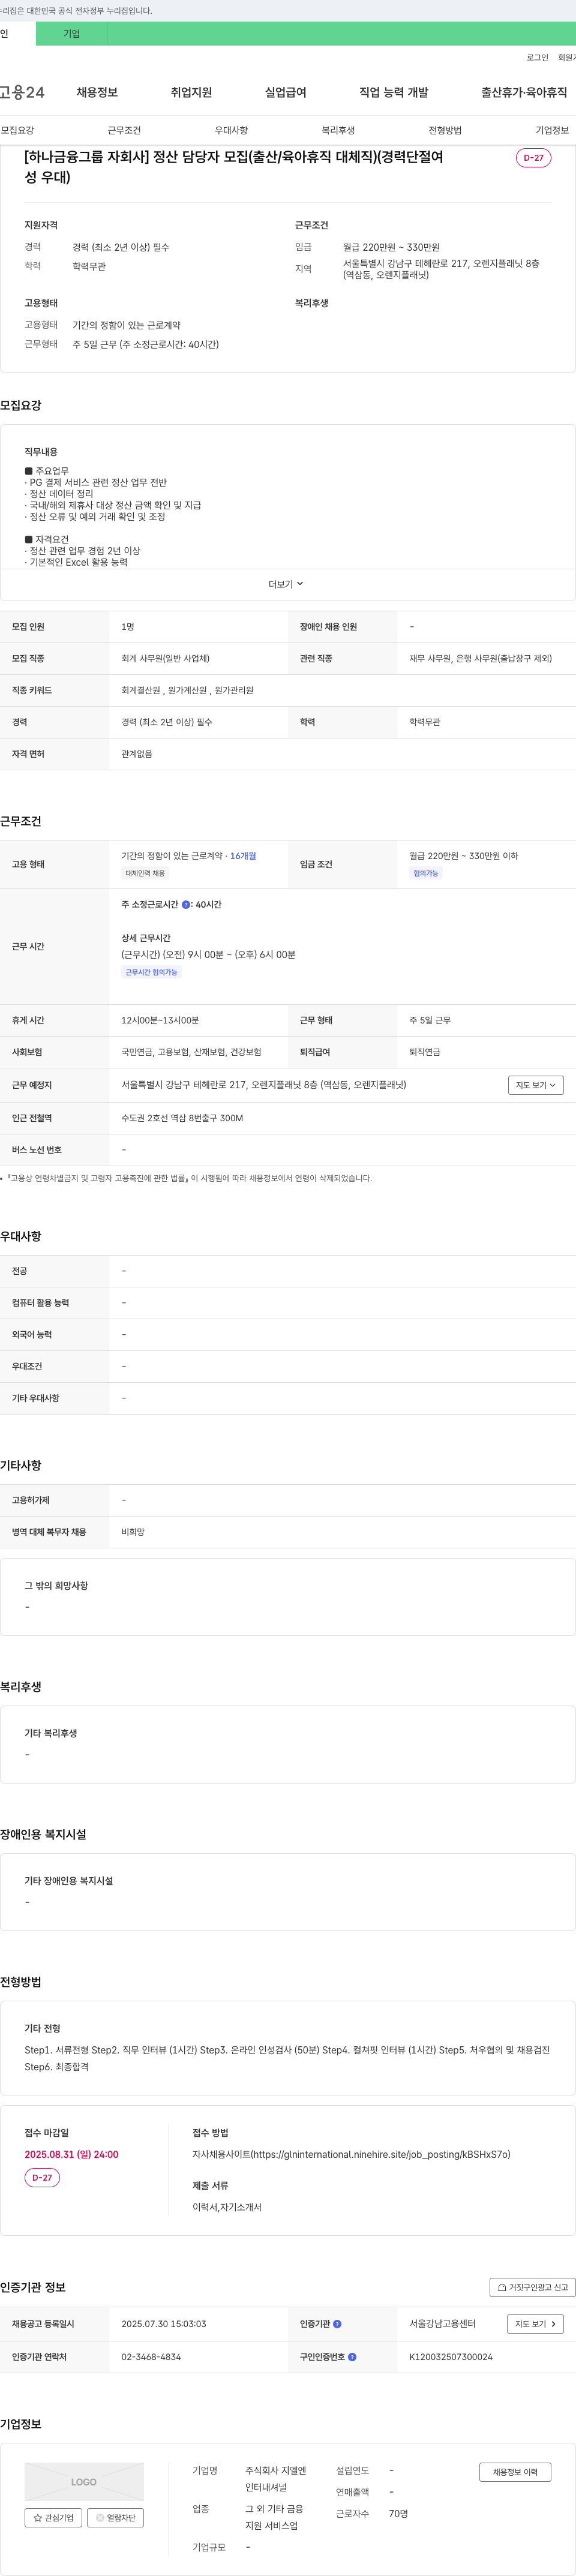Add company with 관심기업 star button
Screen dimensions: 576x2576
click(x=53, y=2518)
